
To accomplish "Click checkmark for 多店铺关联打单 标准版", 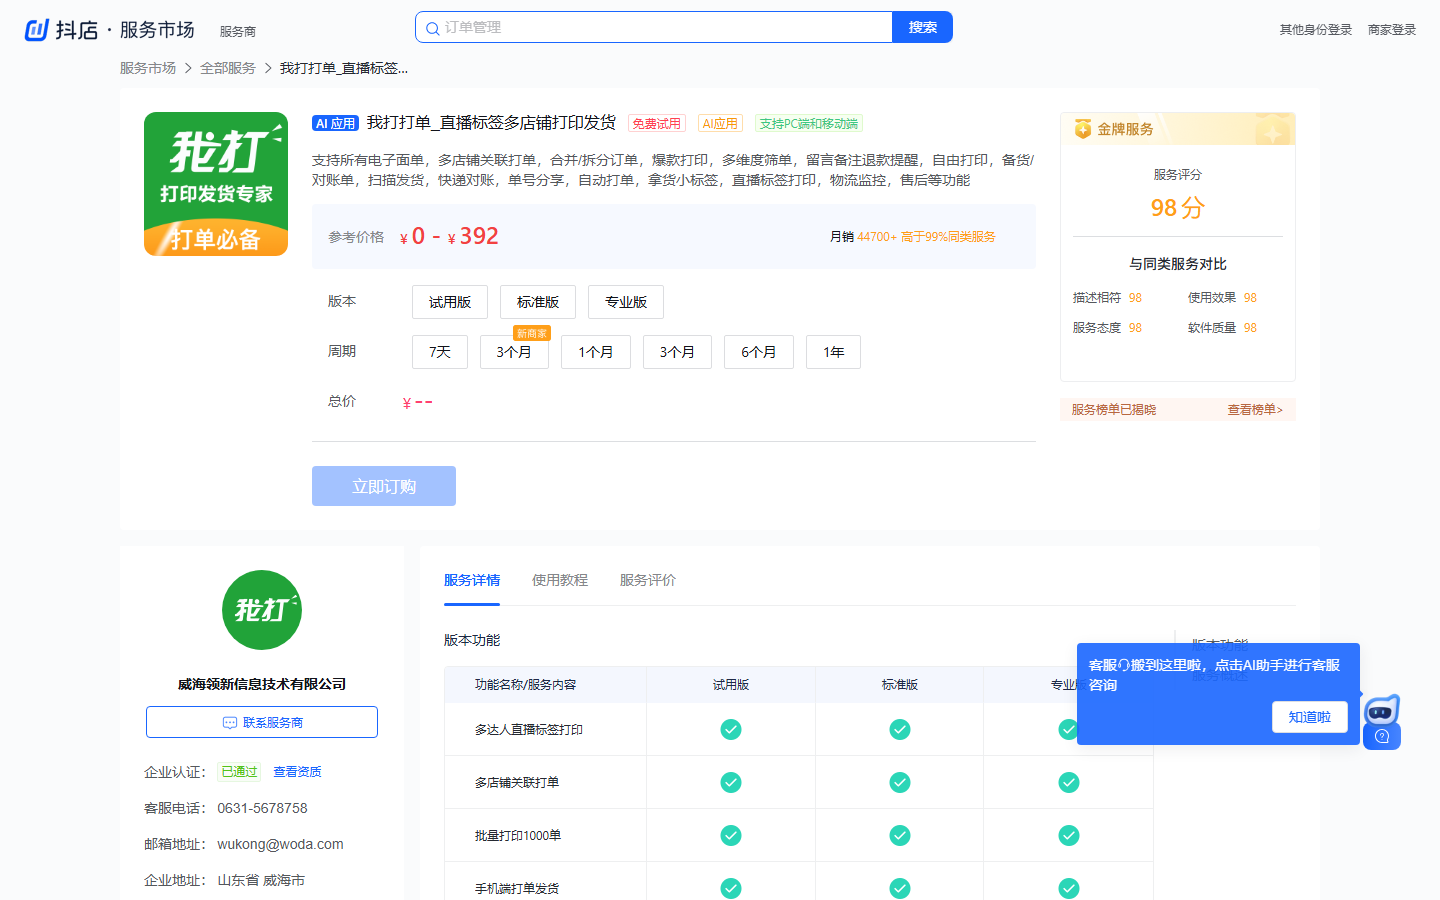I will pyautogui.click(x=900, y=782).
